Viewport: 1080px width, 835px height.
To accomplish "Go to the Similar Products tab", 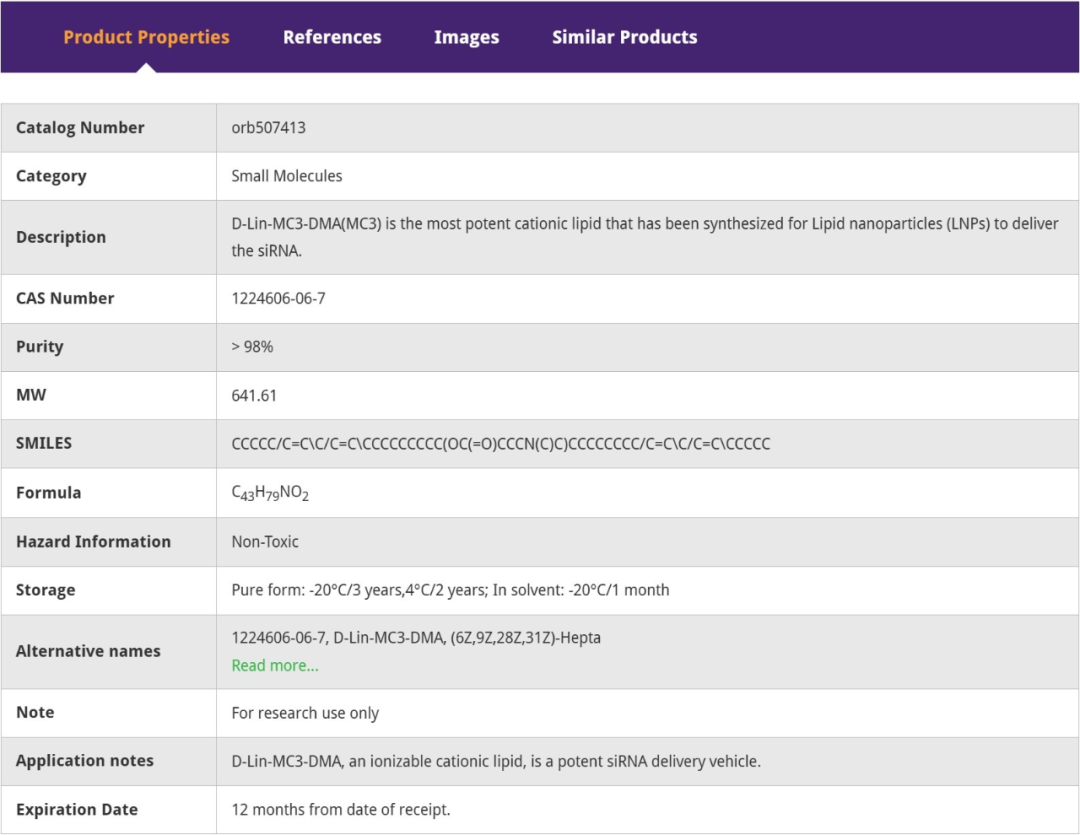I will pyautogui.click(x=624, y=37).
